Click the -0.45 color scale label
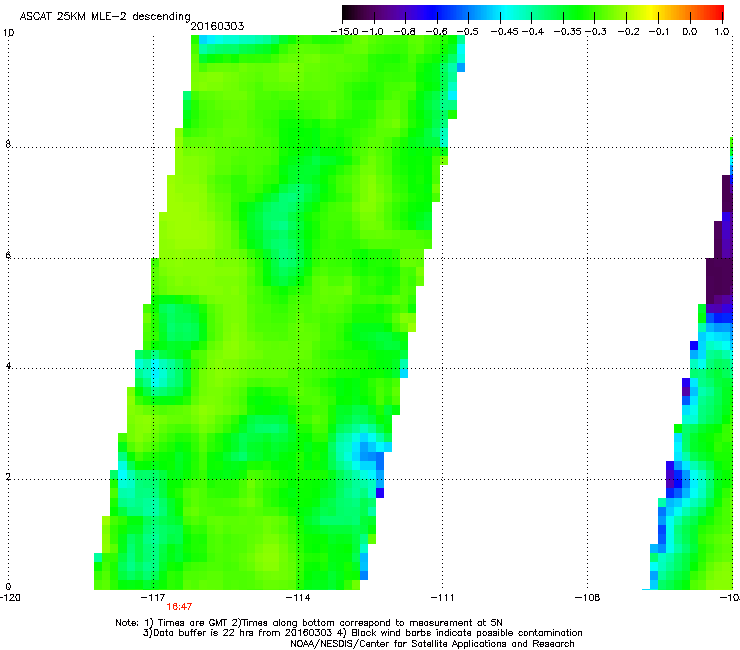Viewport: 740px width, 650px height. 505,32
